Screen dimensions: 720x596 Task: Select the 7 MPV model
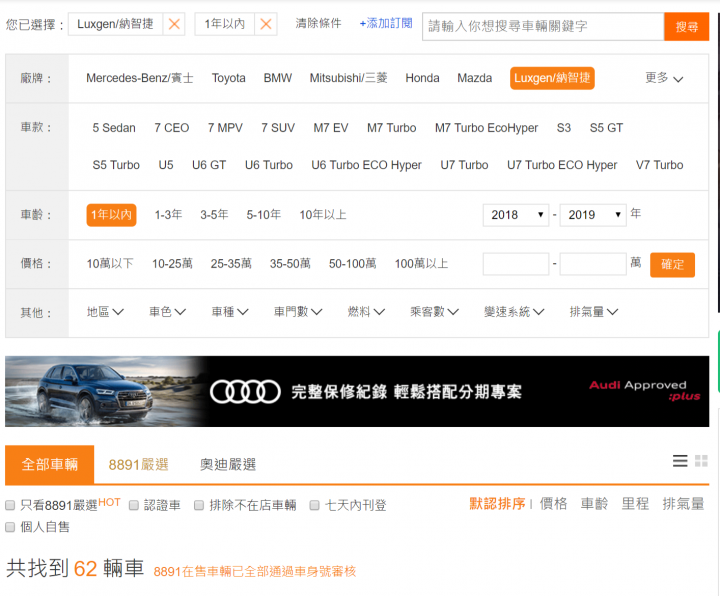[x=225, y=128]
